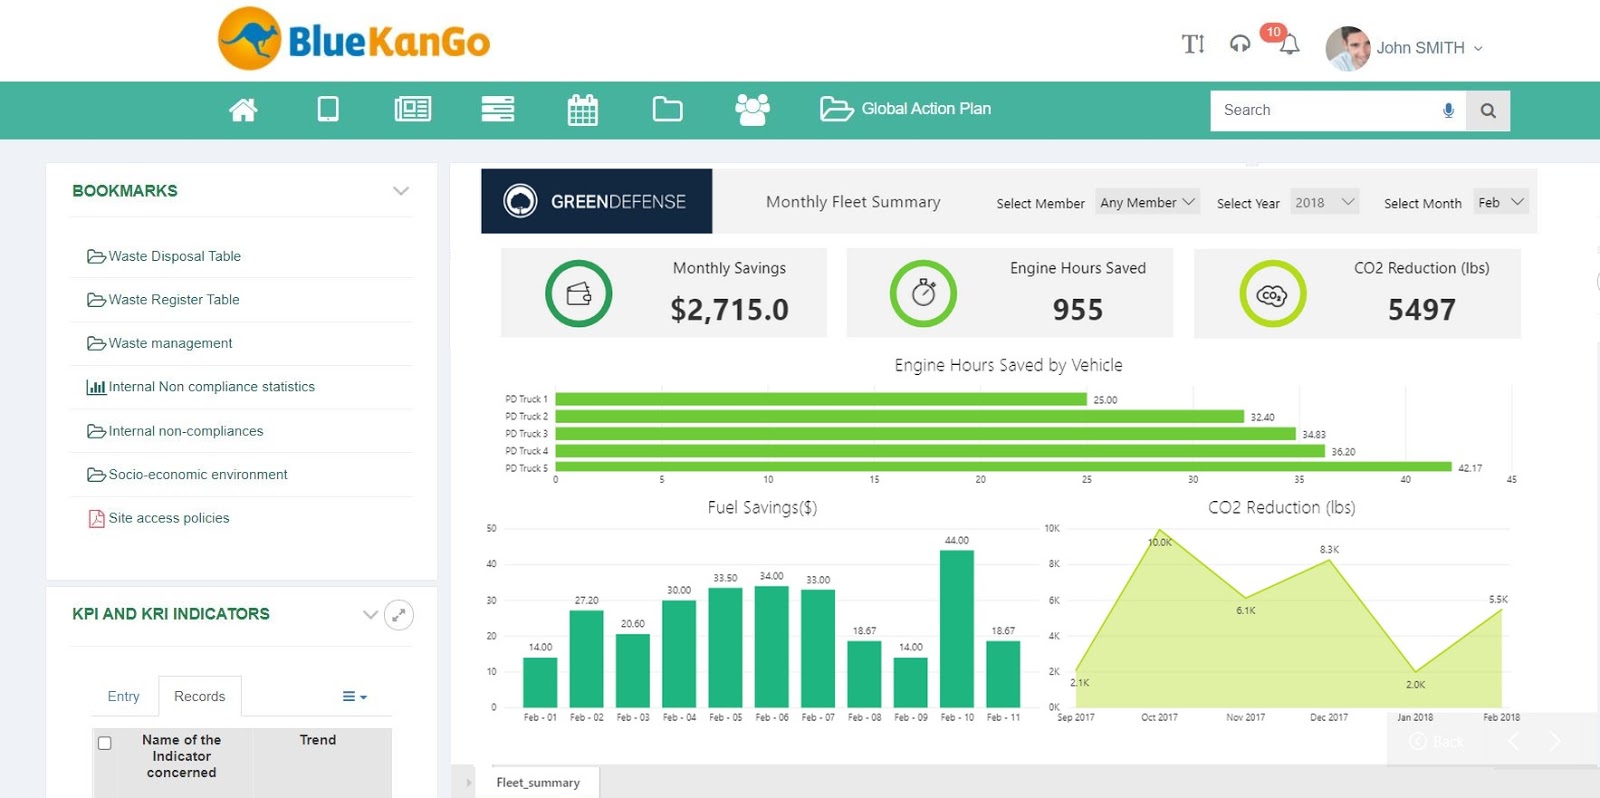Open the Fleet_summary sheet tab

click(x=538, y=782)
